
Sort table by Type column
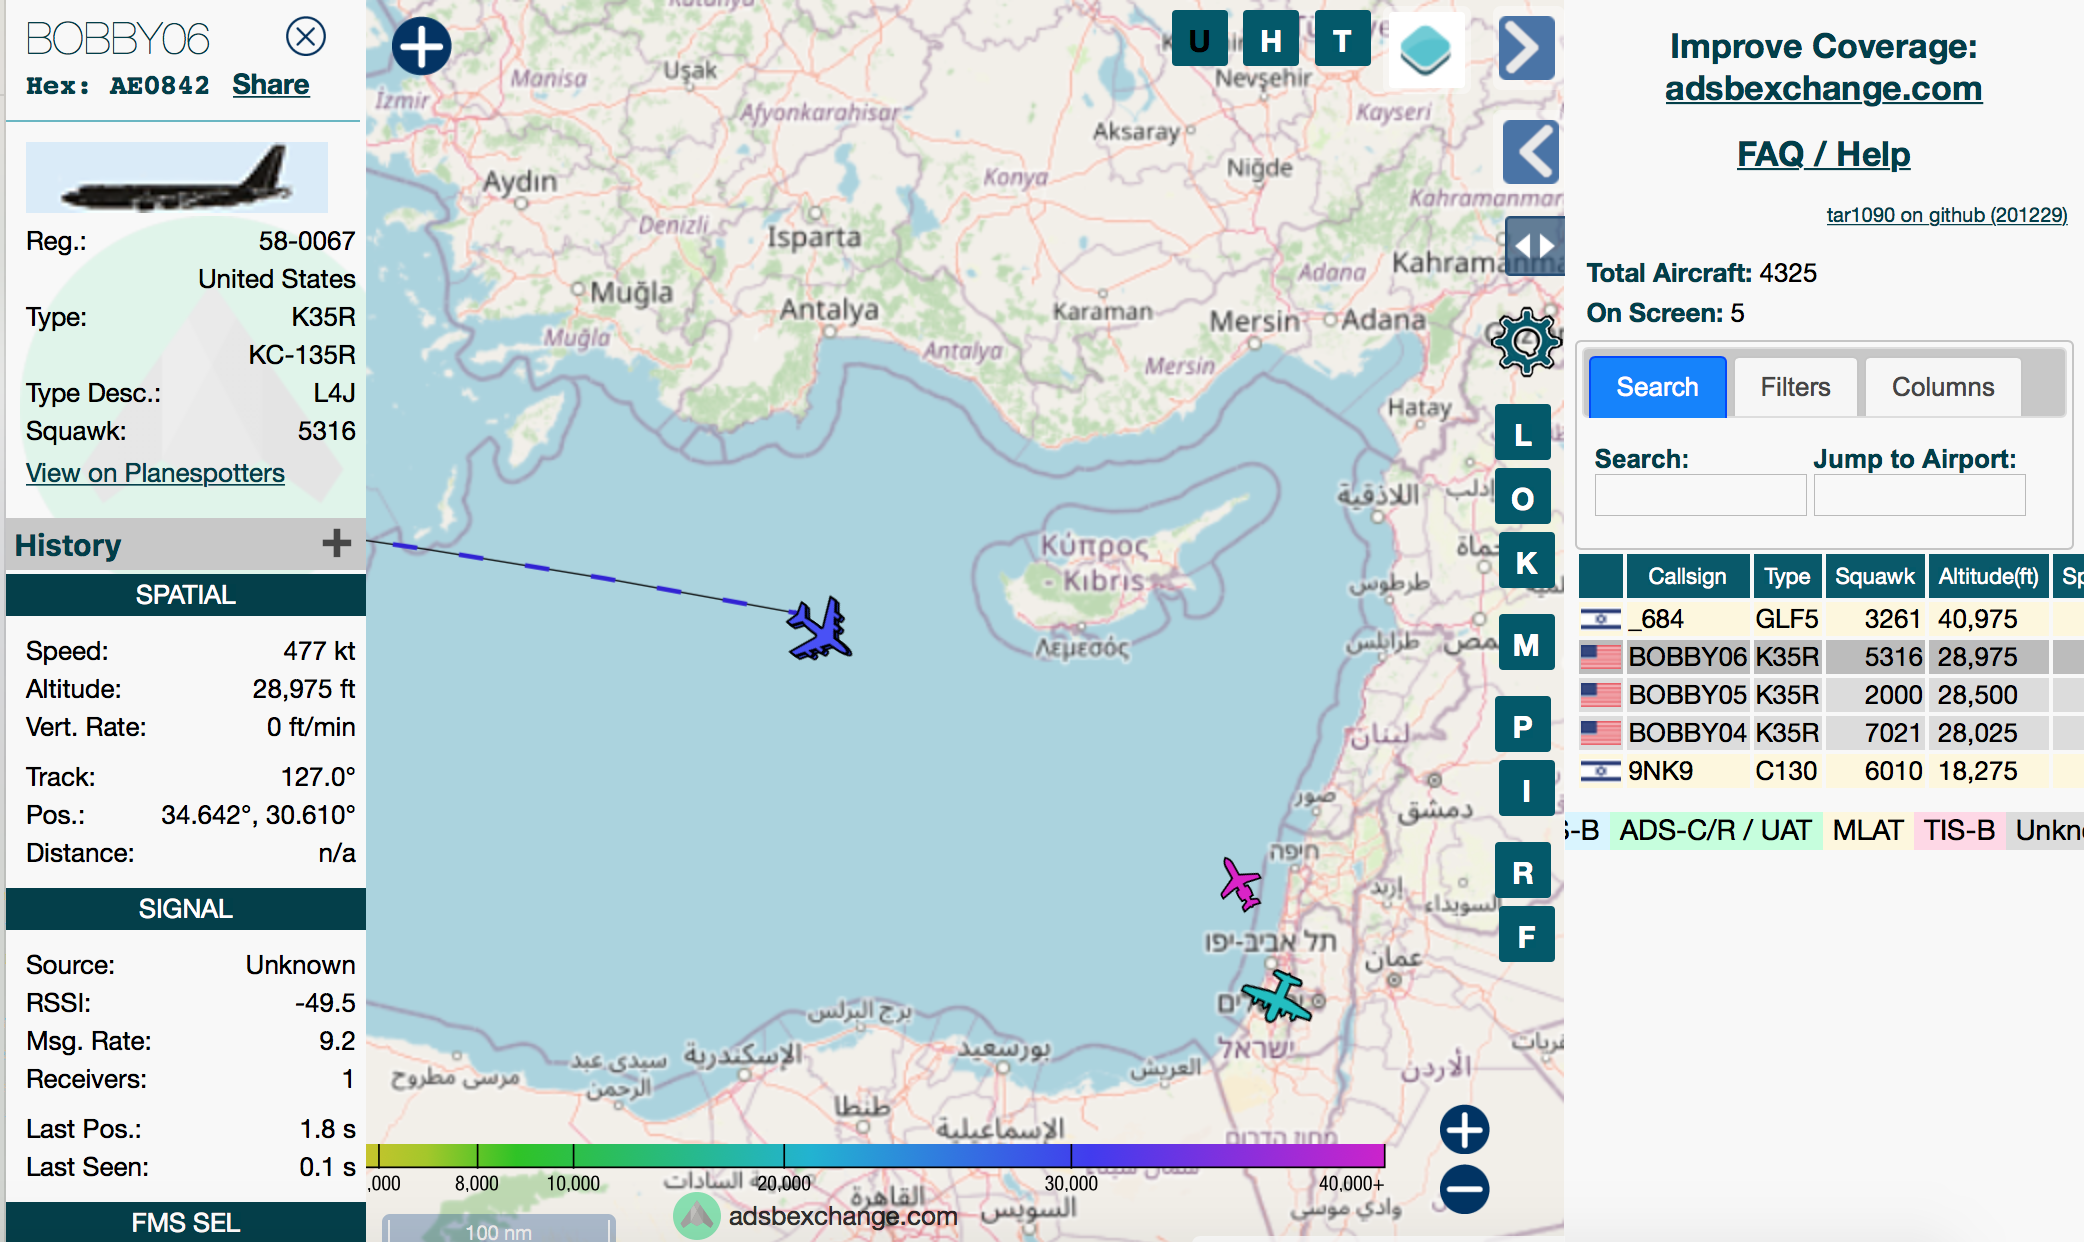coord(1787,576)
